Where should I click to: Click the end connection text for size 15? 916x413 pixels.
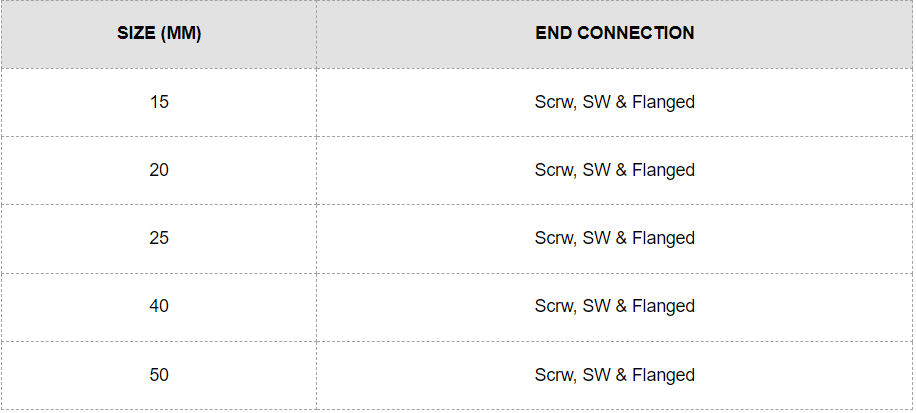(614, 102)
